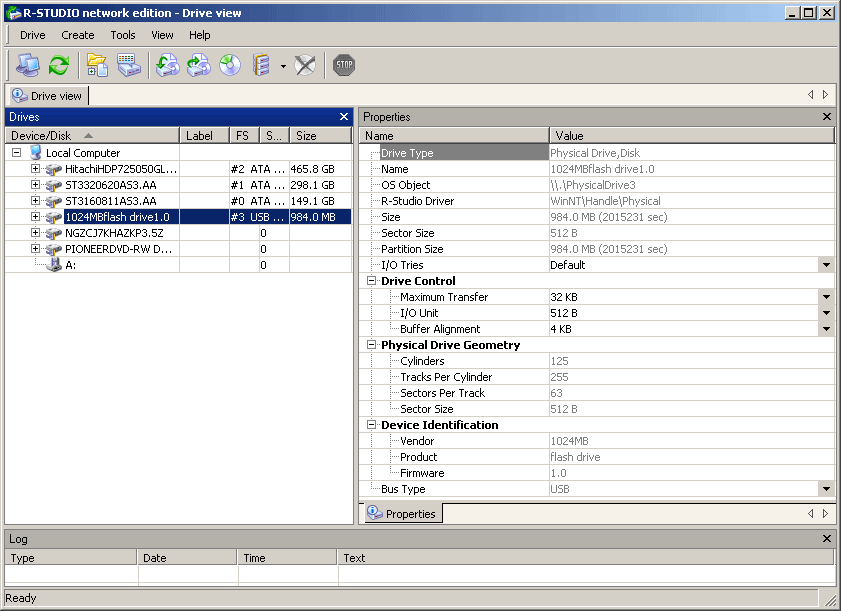The image size is (841, 611).
Task: Click Local Computer icon in tree
Action: (36, 153)
